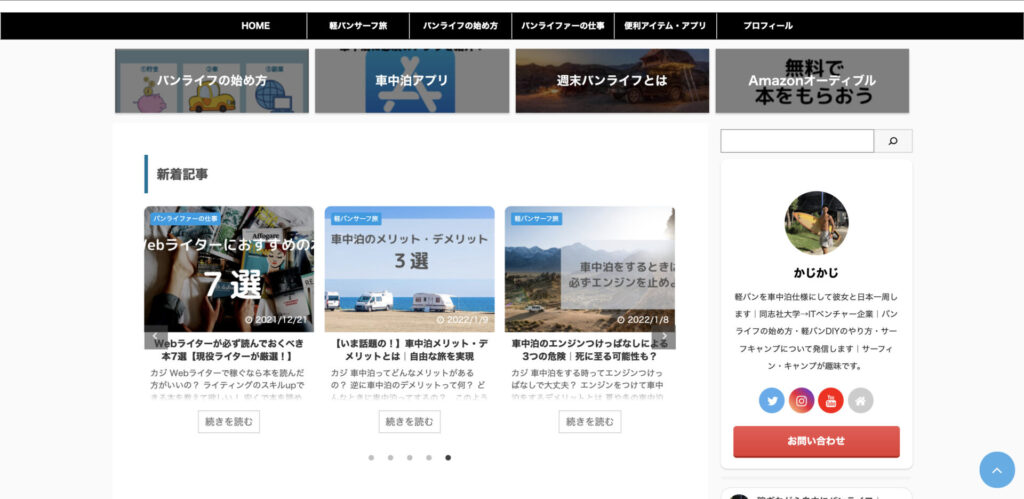
Task: Select the fourth carousel pagination dot
Action: coord(429,458)
